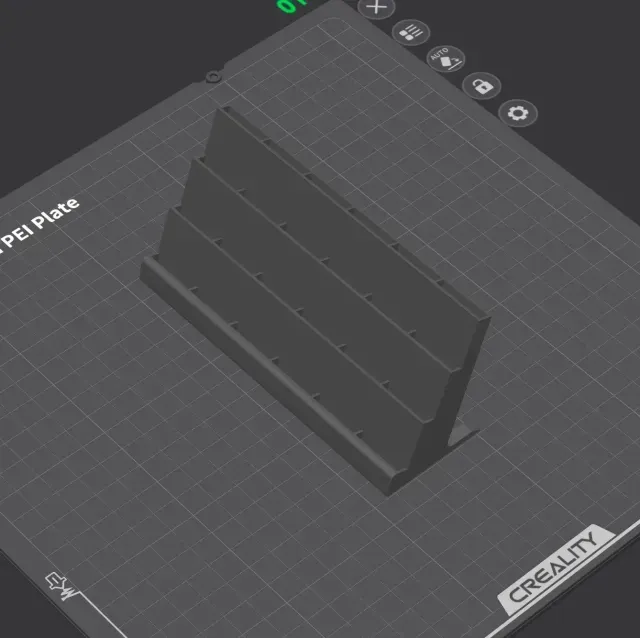Remove plate with the X icon
This screenshot has width=640, height=638.
tap(376, 7)
